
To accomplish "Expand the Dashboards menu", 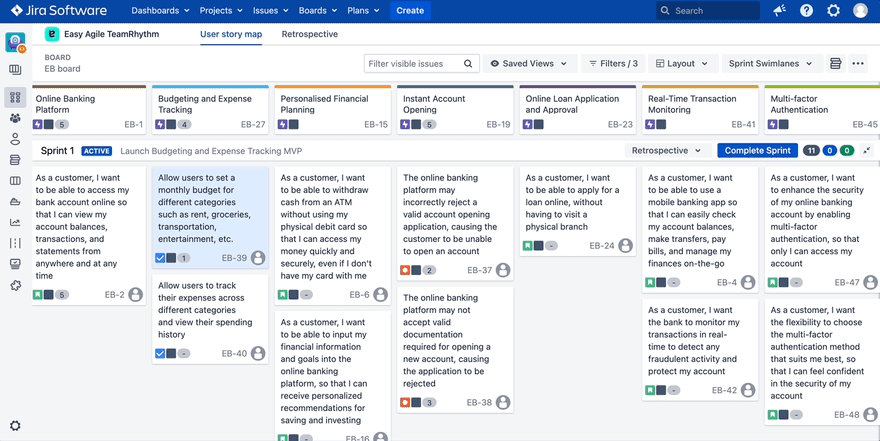I will (161, 11).
